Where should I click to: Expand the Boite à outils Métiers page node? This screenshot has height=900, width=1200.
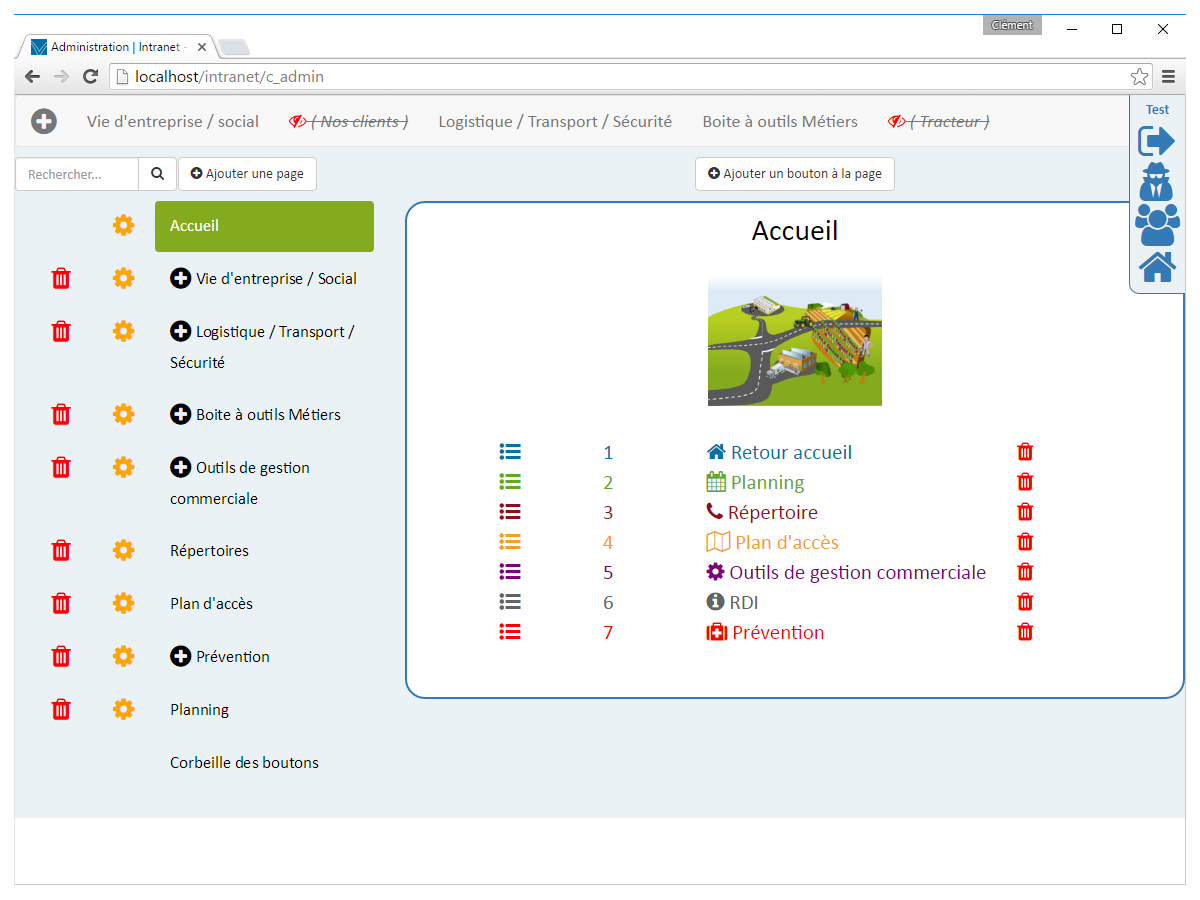tap(179, 414)
